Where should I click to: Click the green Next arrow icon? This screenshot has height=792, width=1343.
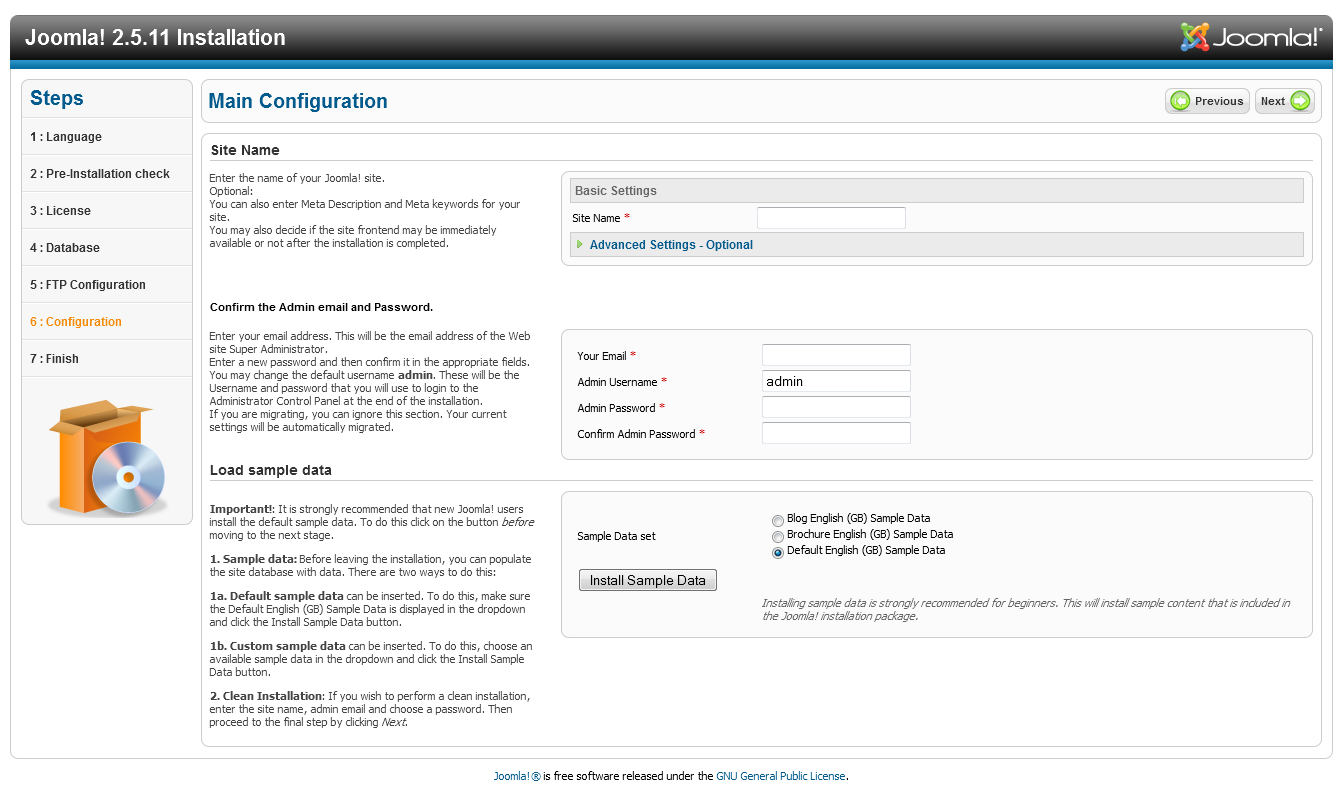[x=1300, y=101]
